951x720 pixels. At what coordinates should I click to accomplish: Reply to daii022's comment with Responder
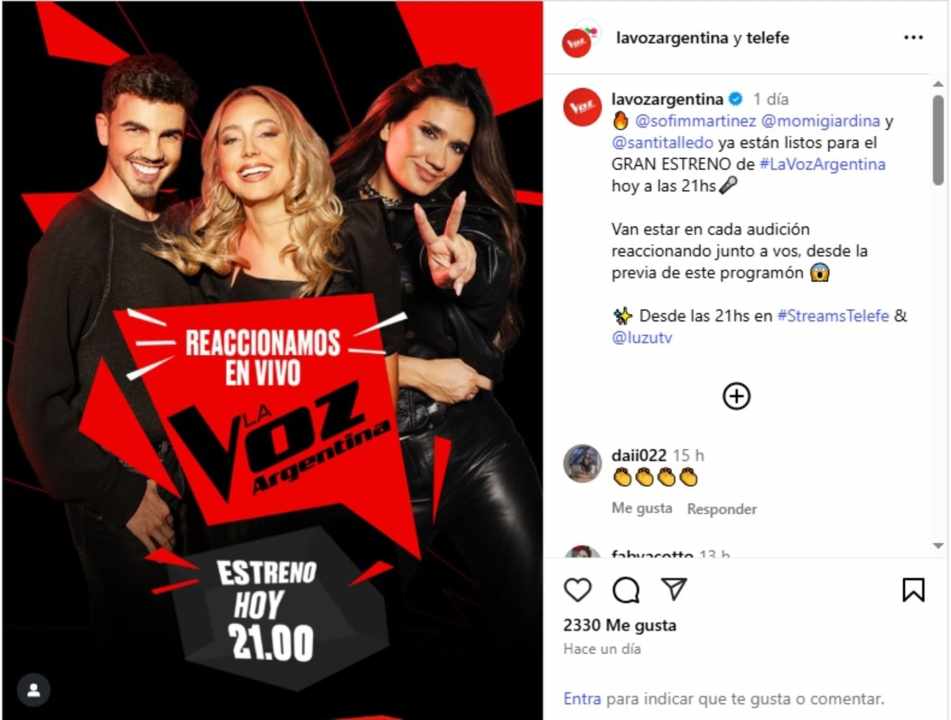pos(722,509)
